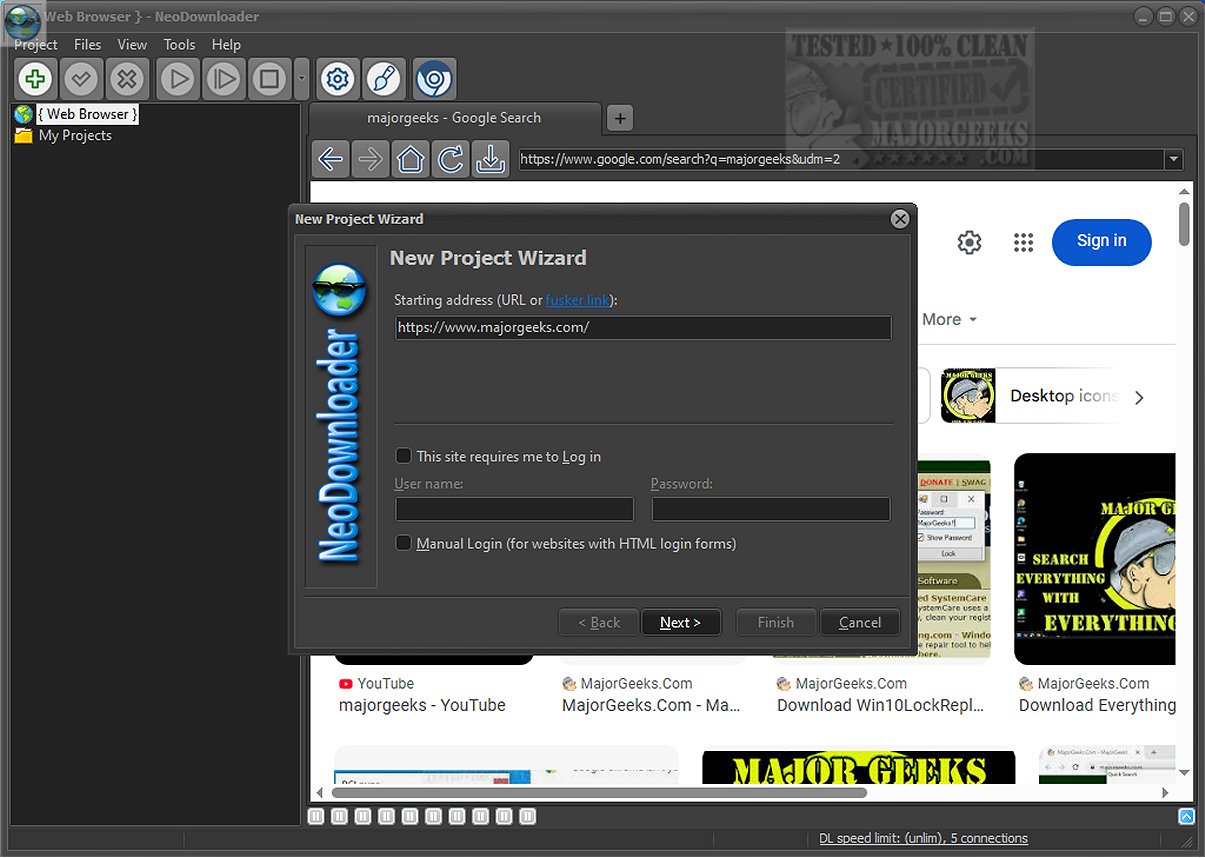Go back with the browser Back arrow
This screenshot has height=858, width=1205.
(x=331, y=159)
